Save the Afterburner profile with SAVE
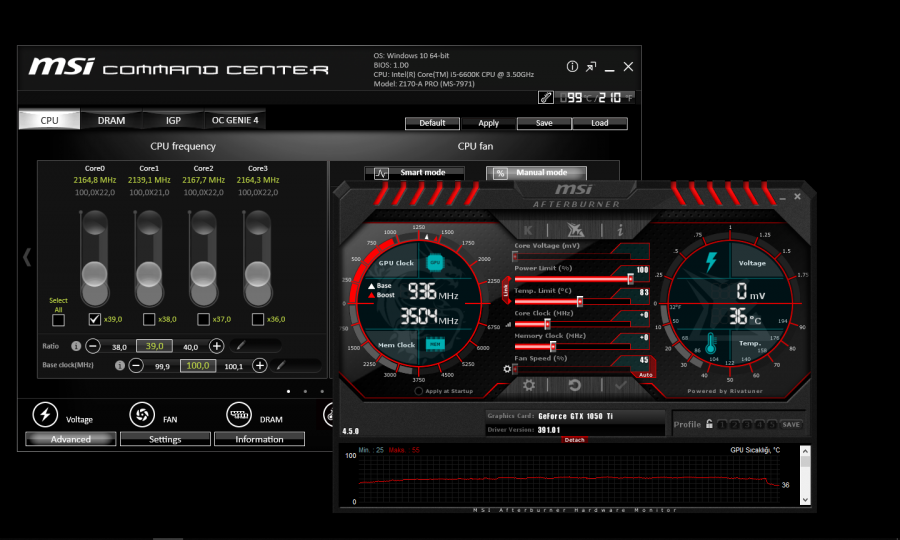 coord(791,425)
